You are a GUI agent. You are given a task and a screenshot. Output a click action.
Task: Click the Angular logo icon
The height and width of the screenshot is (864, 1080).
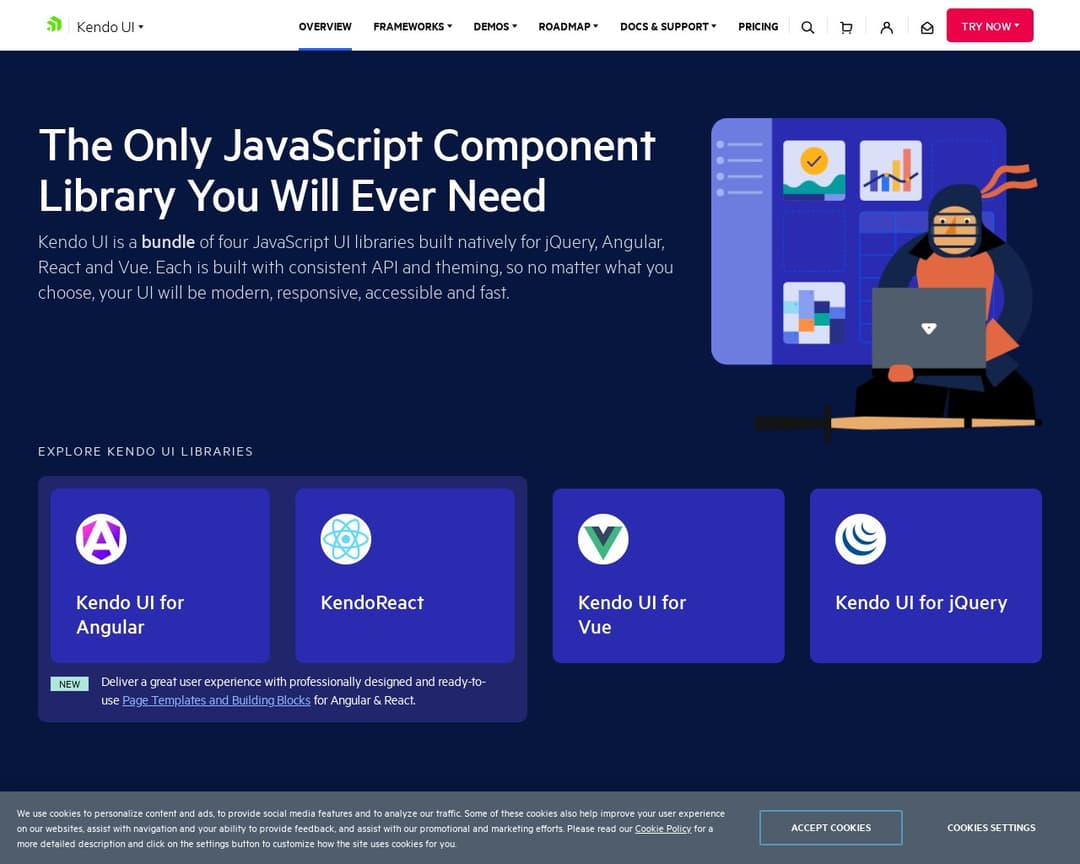tap(101, 539)
